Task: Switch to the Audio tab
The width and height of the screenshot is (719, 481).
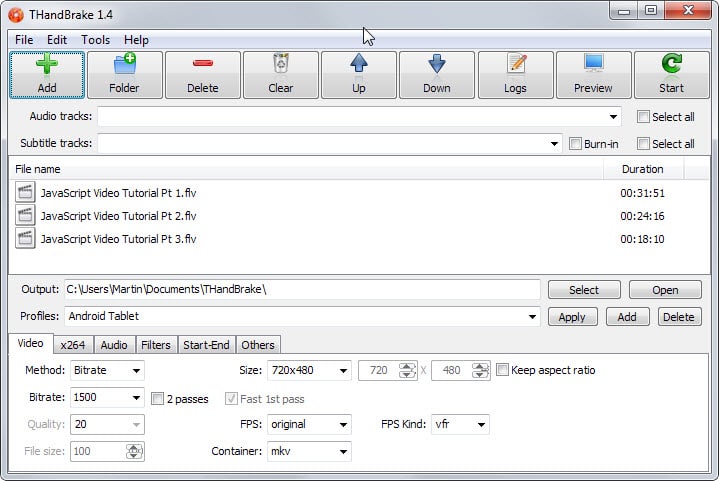Action: coord(114,345)
